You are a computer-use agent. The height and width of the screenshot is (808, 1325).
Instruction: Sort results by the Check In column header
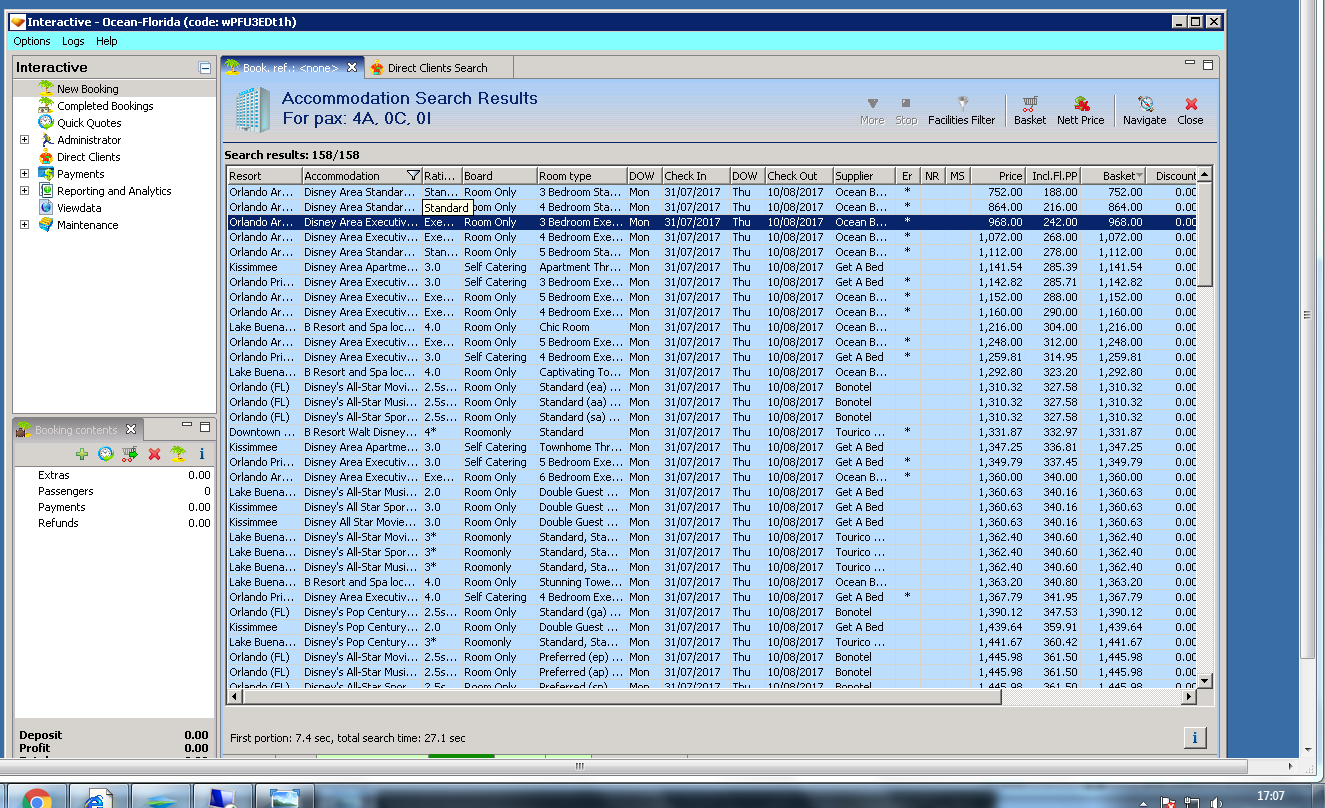tap(695, 176)
